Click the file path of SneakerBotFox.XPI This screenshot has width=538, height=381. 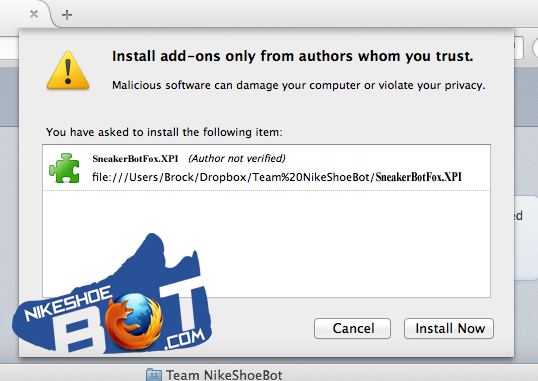(277, 177)
